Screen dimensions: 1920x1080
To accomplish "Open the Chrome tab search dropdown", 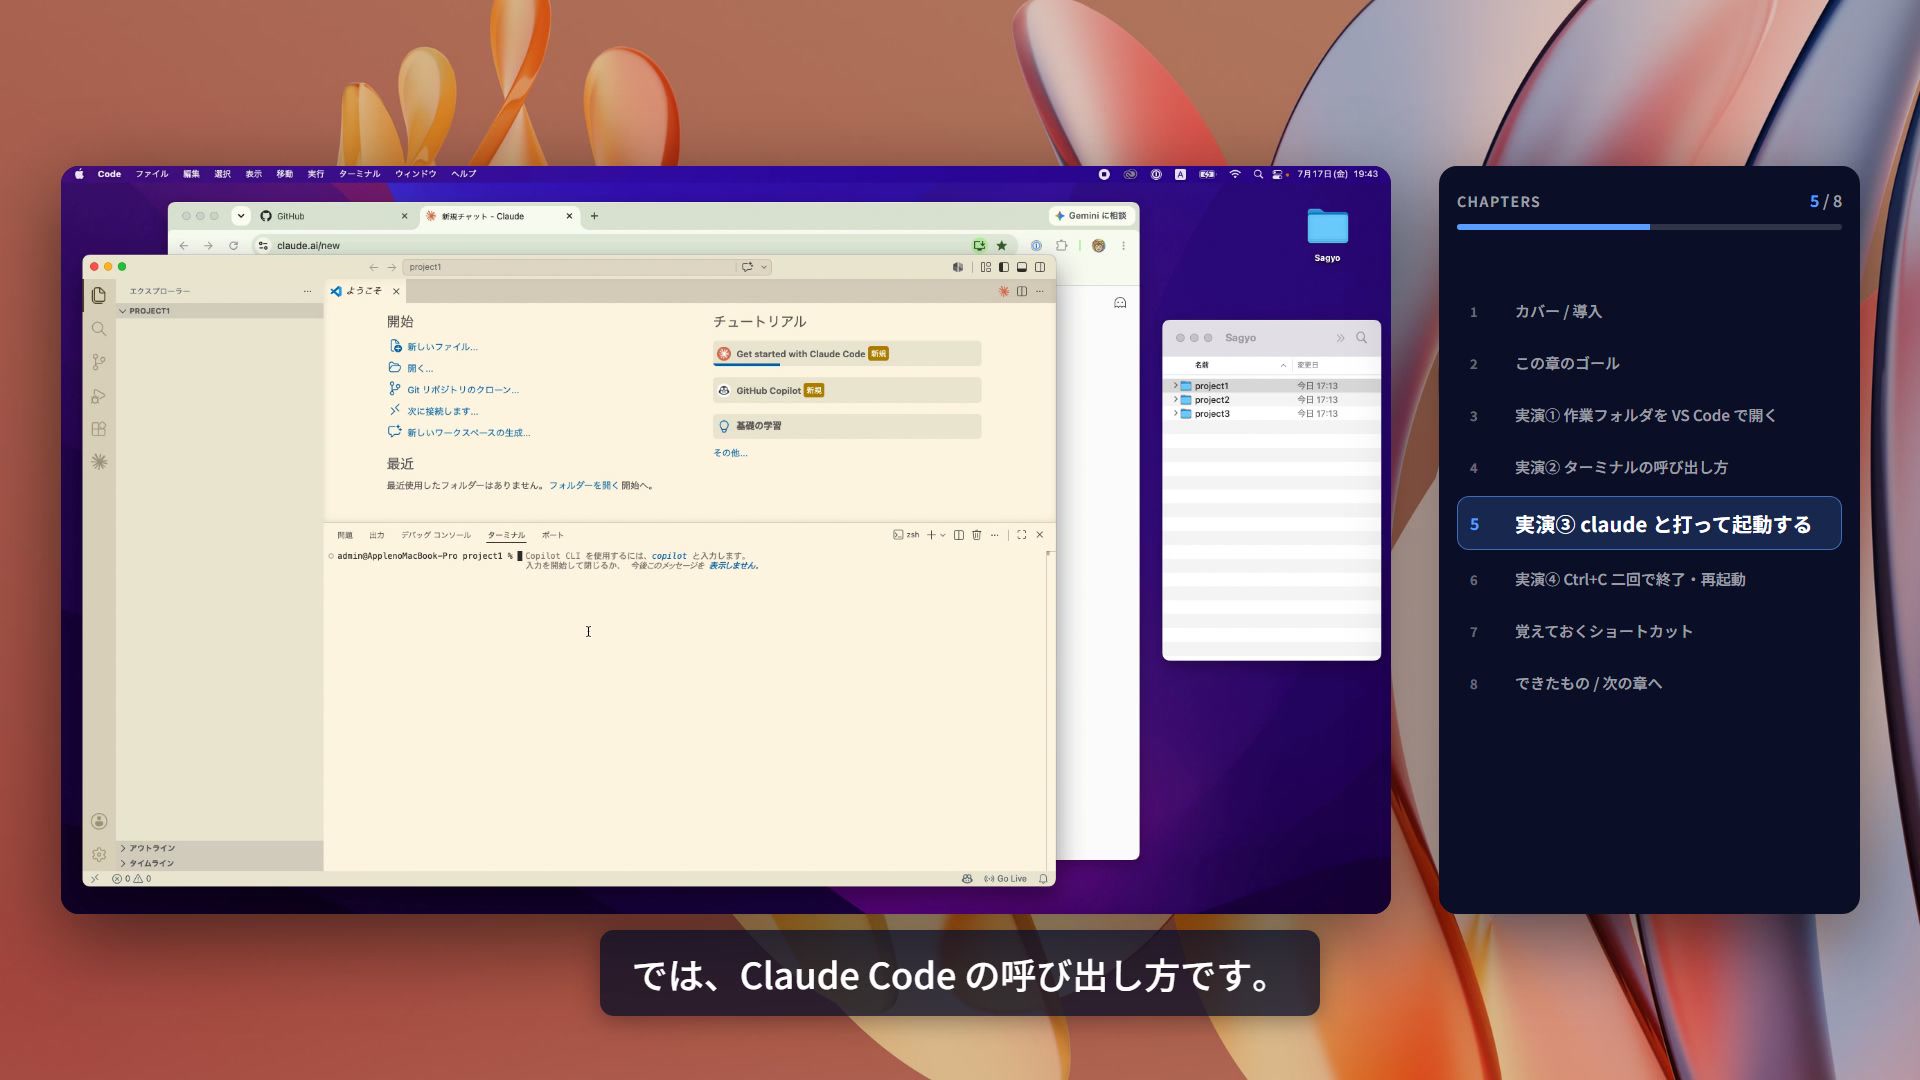I will tap(241, 216).
